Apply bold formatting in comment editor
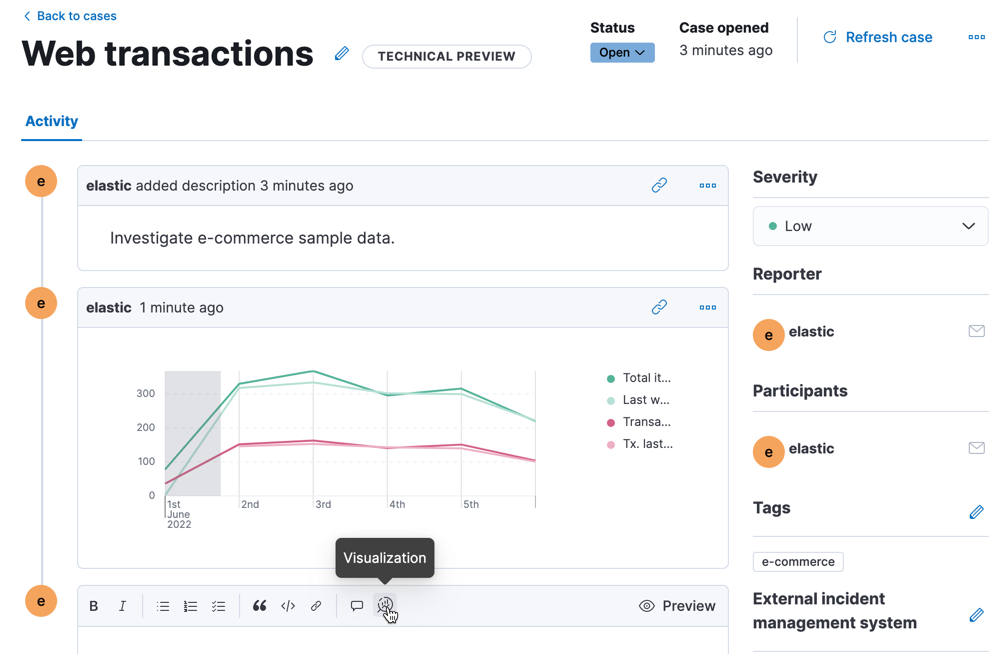 [94, 606]
